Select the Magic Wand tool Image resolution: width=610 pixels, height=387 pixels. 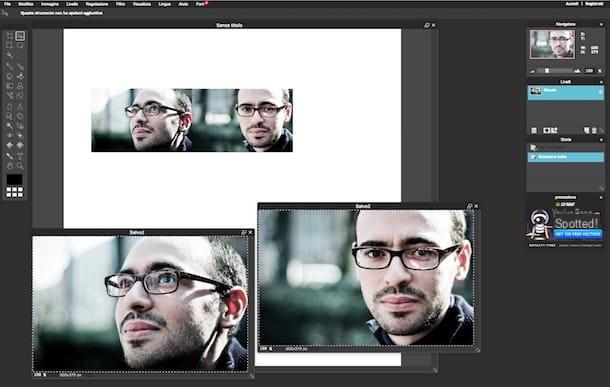(x=9, y=55)
